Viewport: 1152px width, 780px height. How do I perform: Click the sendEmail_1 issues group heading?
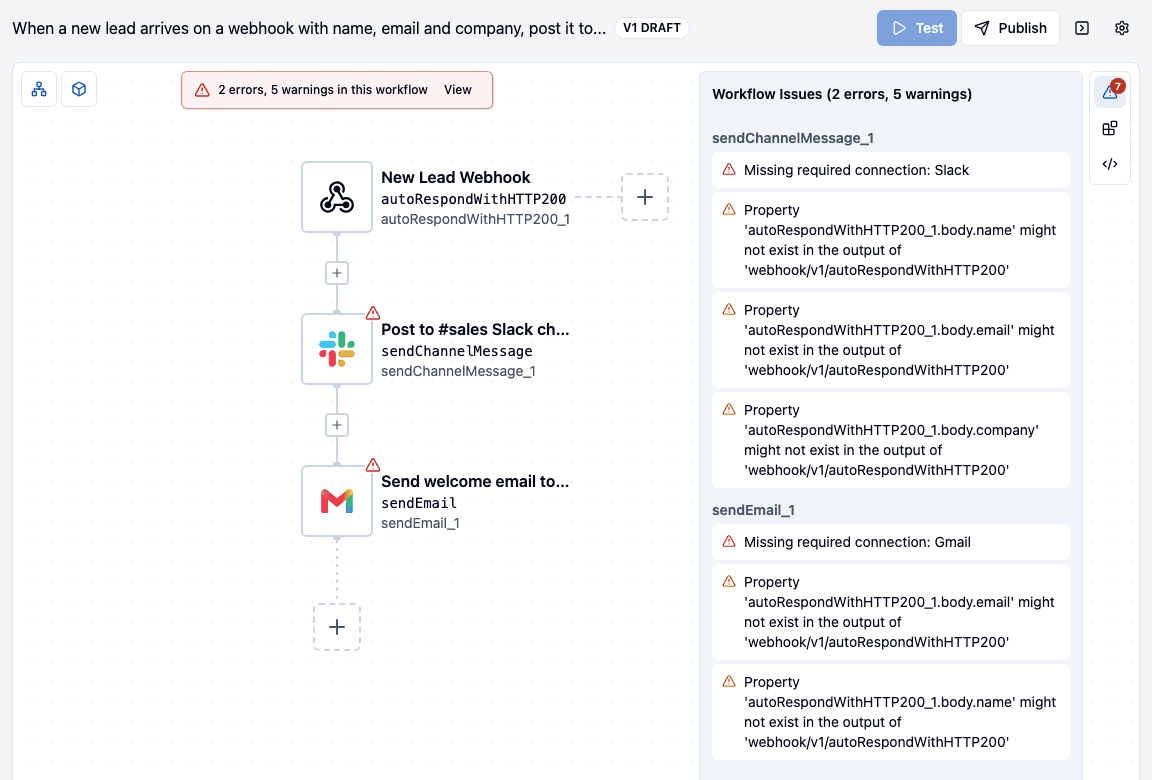pos(753,510)
